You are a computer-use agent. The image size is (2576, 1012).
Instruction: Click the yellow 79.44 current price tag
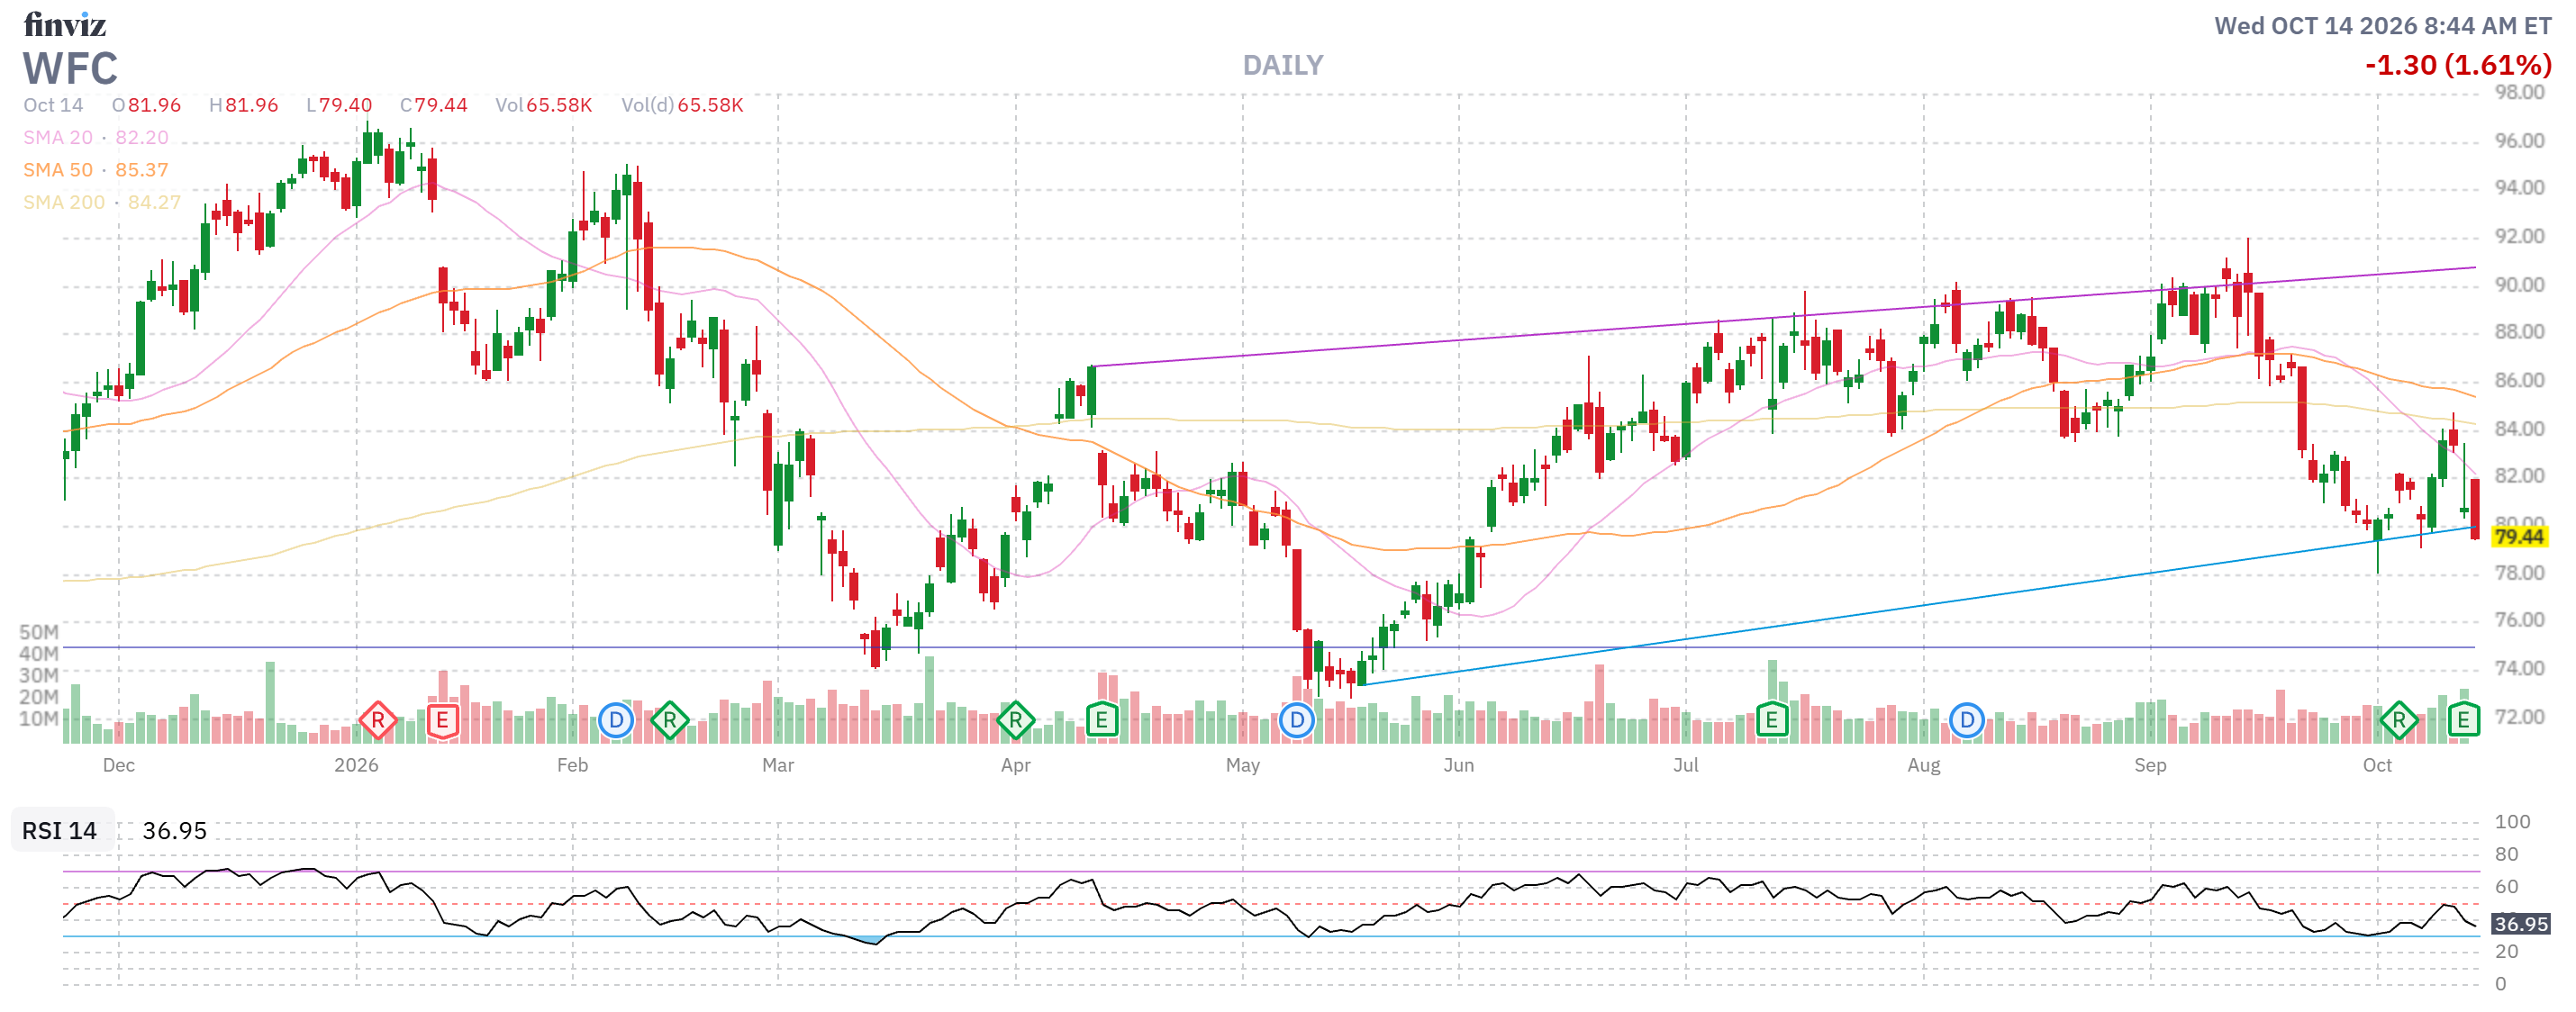tap(2519, 537)
